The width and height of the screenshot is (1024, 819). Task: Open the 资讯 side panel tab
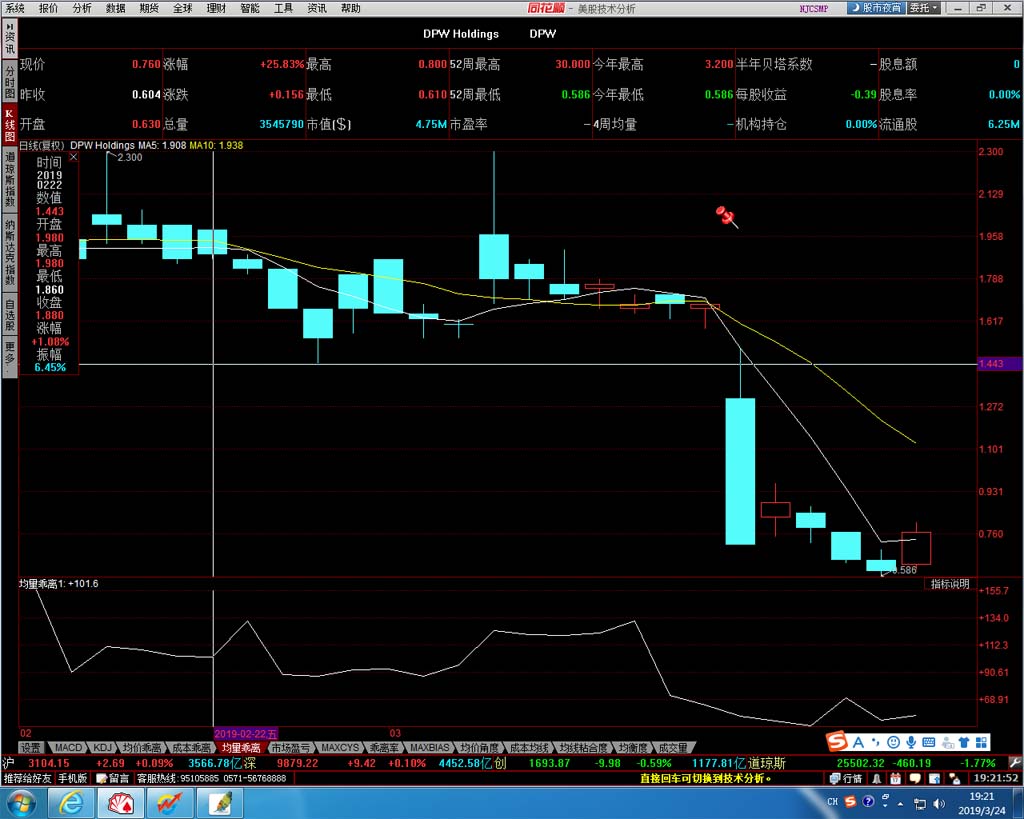(10, 39)
